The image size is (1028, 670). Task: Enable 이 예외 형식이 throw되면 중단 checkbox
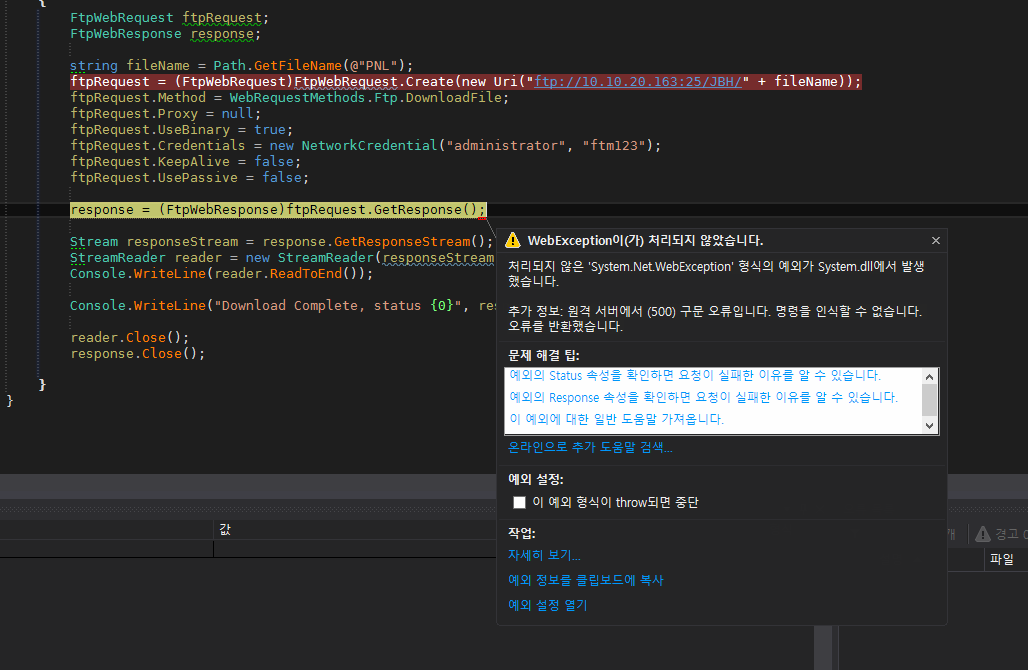click(x=519, y=503)
